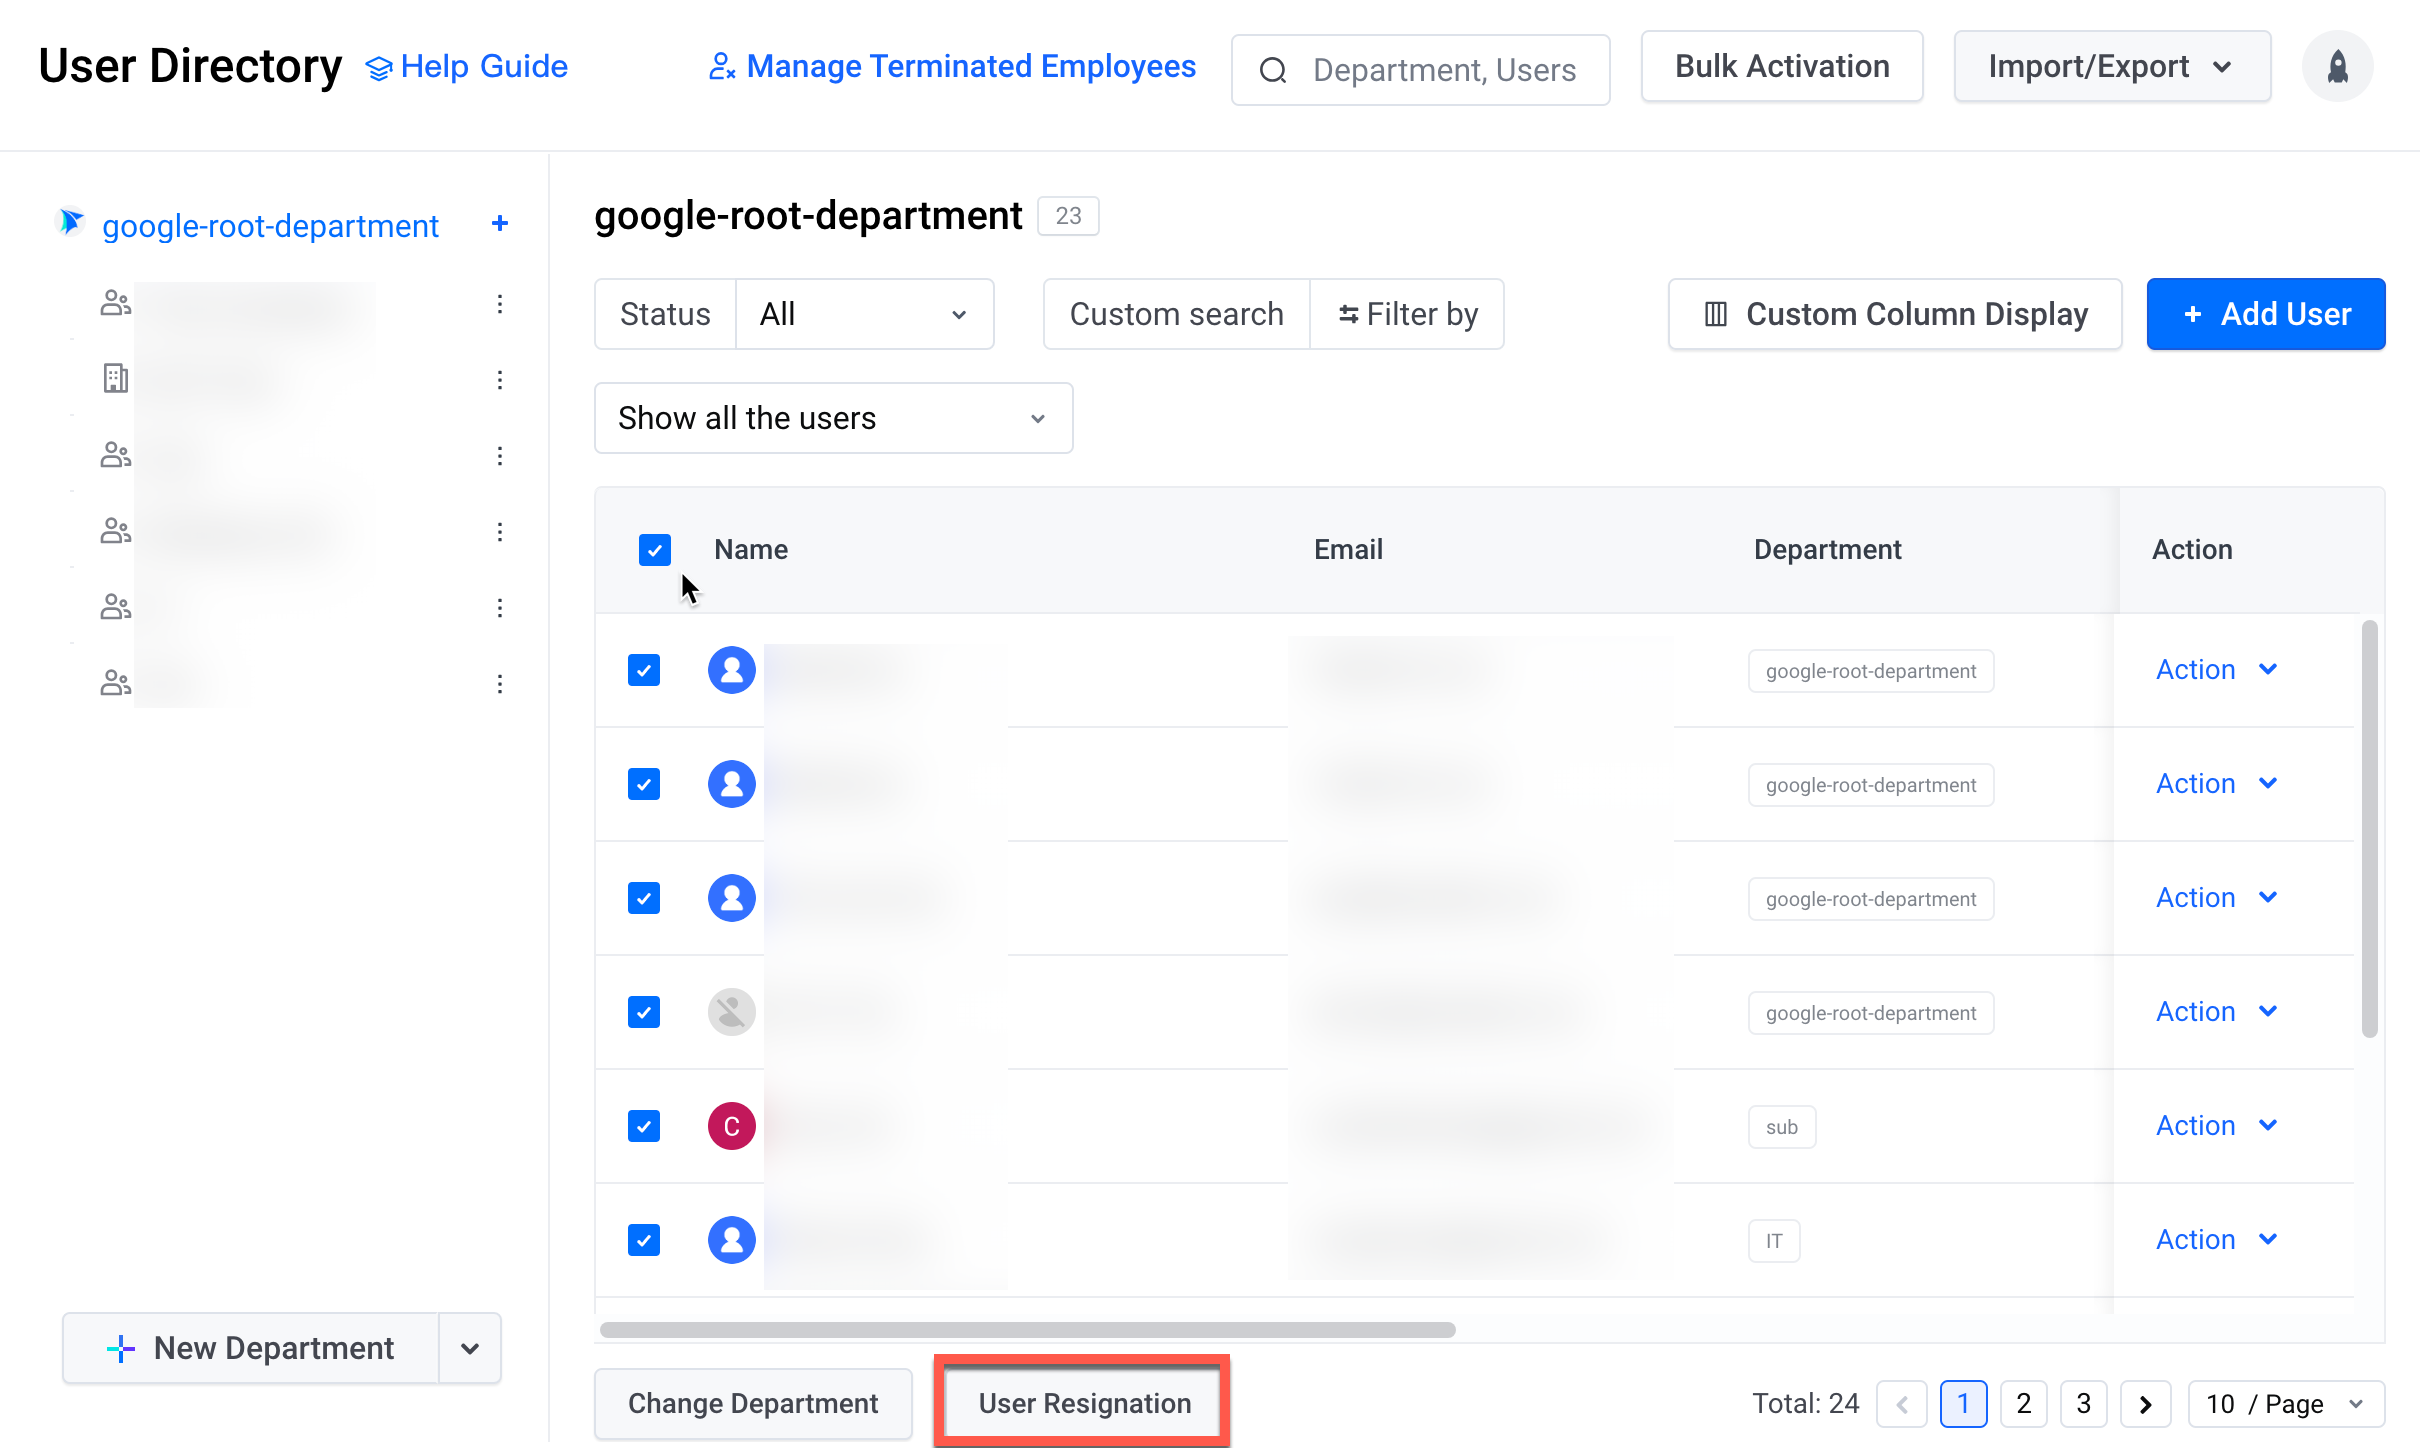Open Action dropdown for second user row
Viewport: 2420px width, 1448px height.
pos(2216,784)
